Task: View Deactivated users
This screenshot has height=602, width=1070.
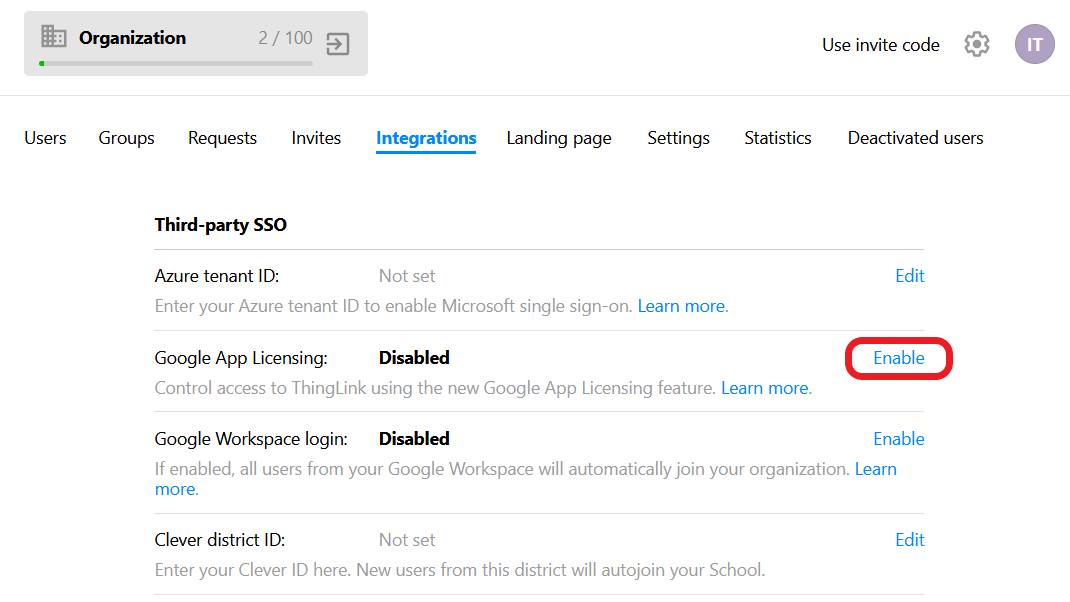Action: click(x=915, y=138)
